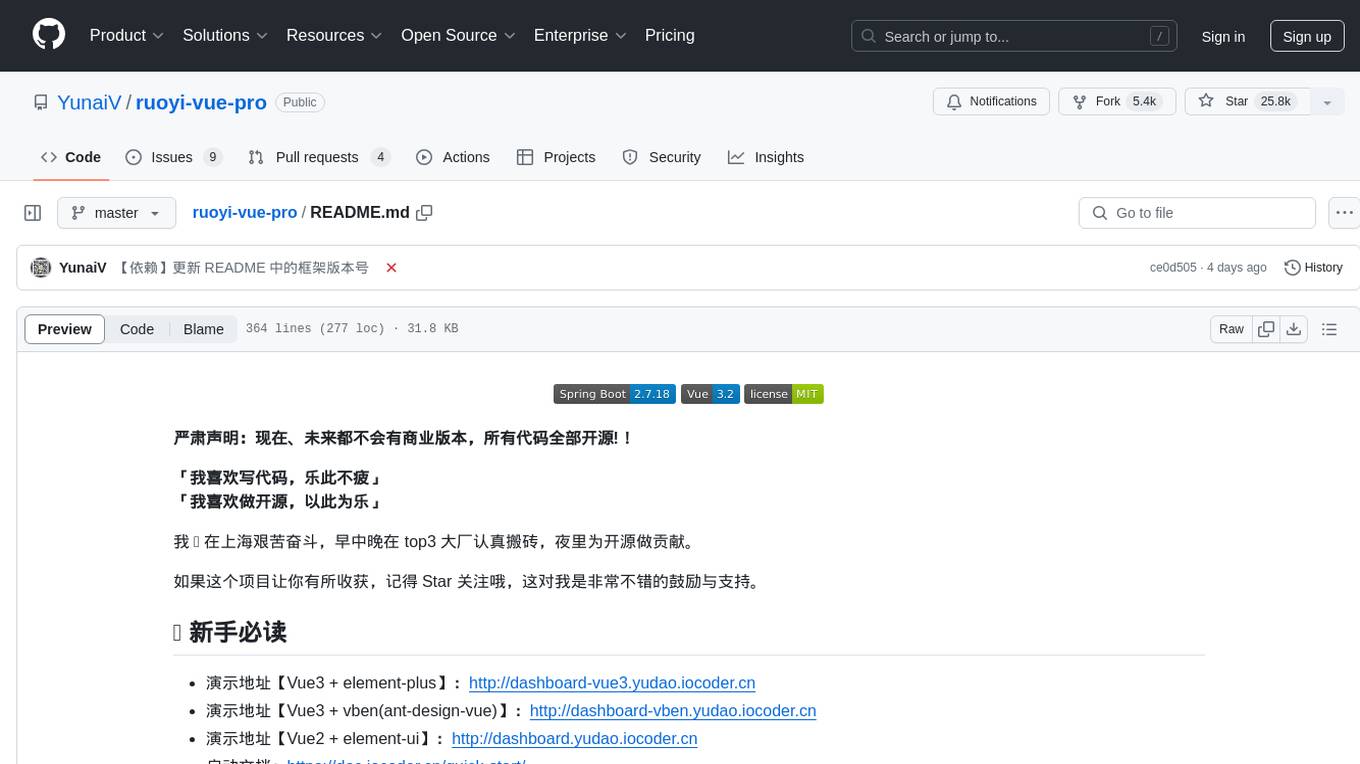
Task: Expand the Solutions dropdown
Action: 225,35
